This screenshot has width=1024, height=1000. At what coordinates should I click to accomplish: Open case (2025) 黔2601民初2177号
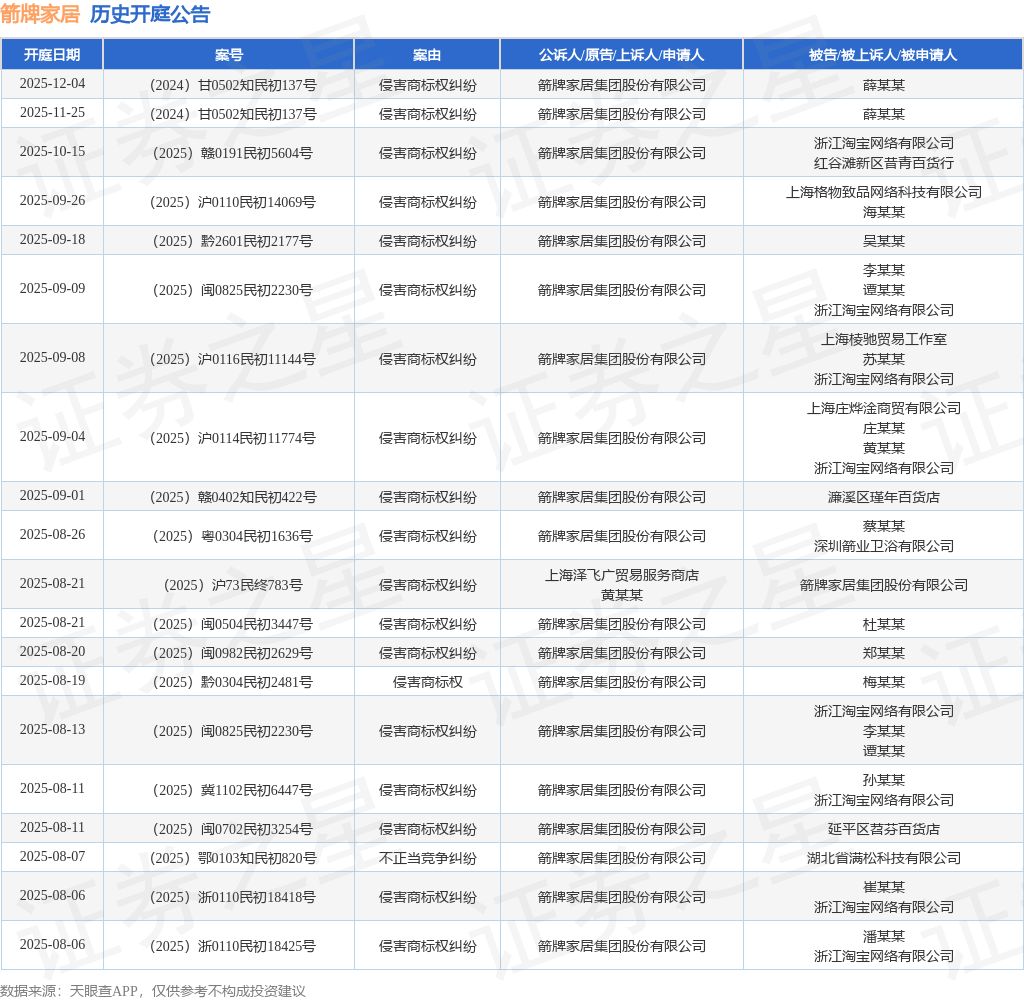point(232,242)
